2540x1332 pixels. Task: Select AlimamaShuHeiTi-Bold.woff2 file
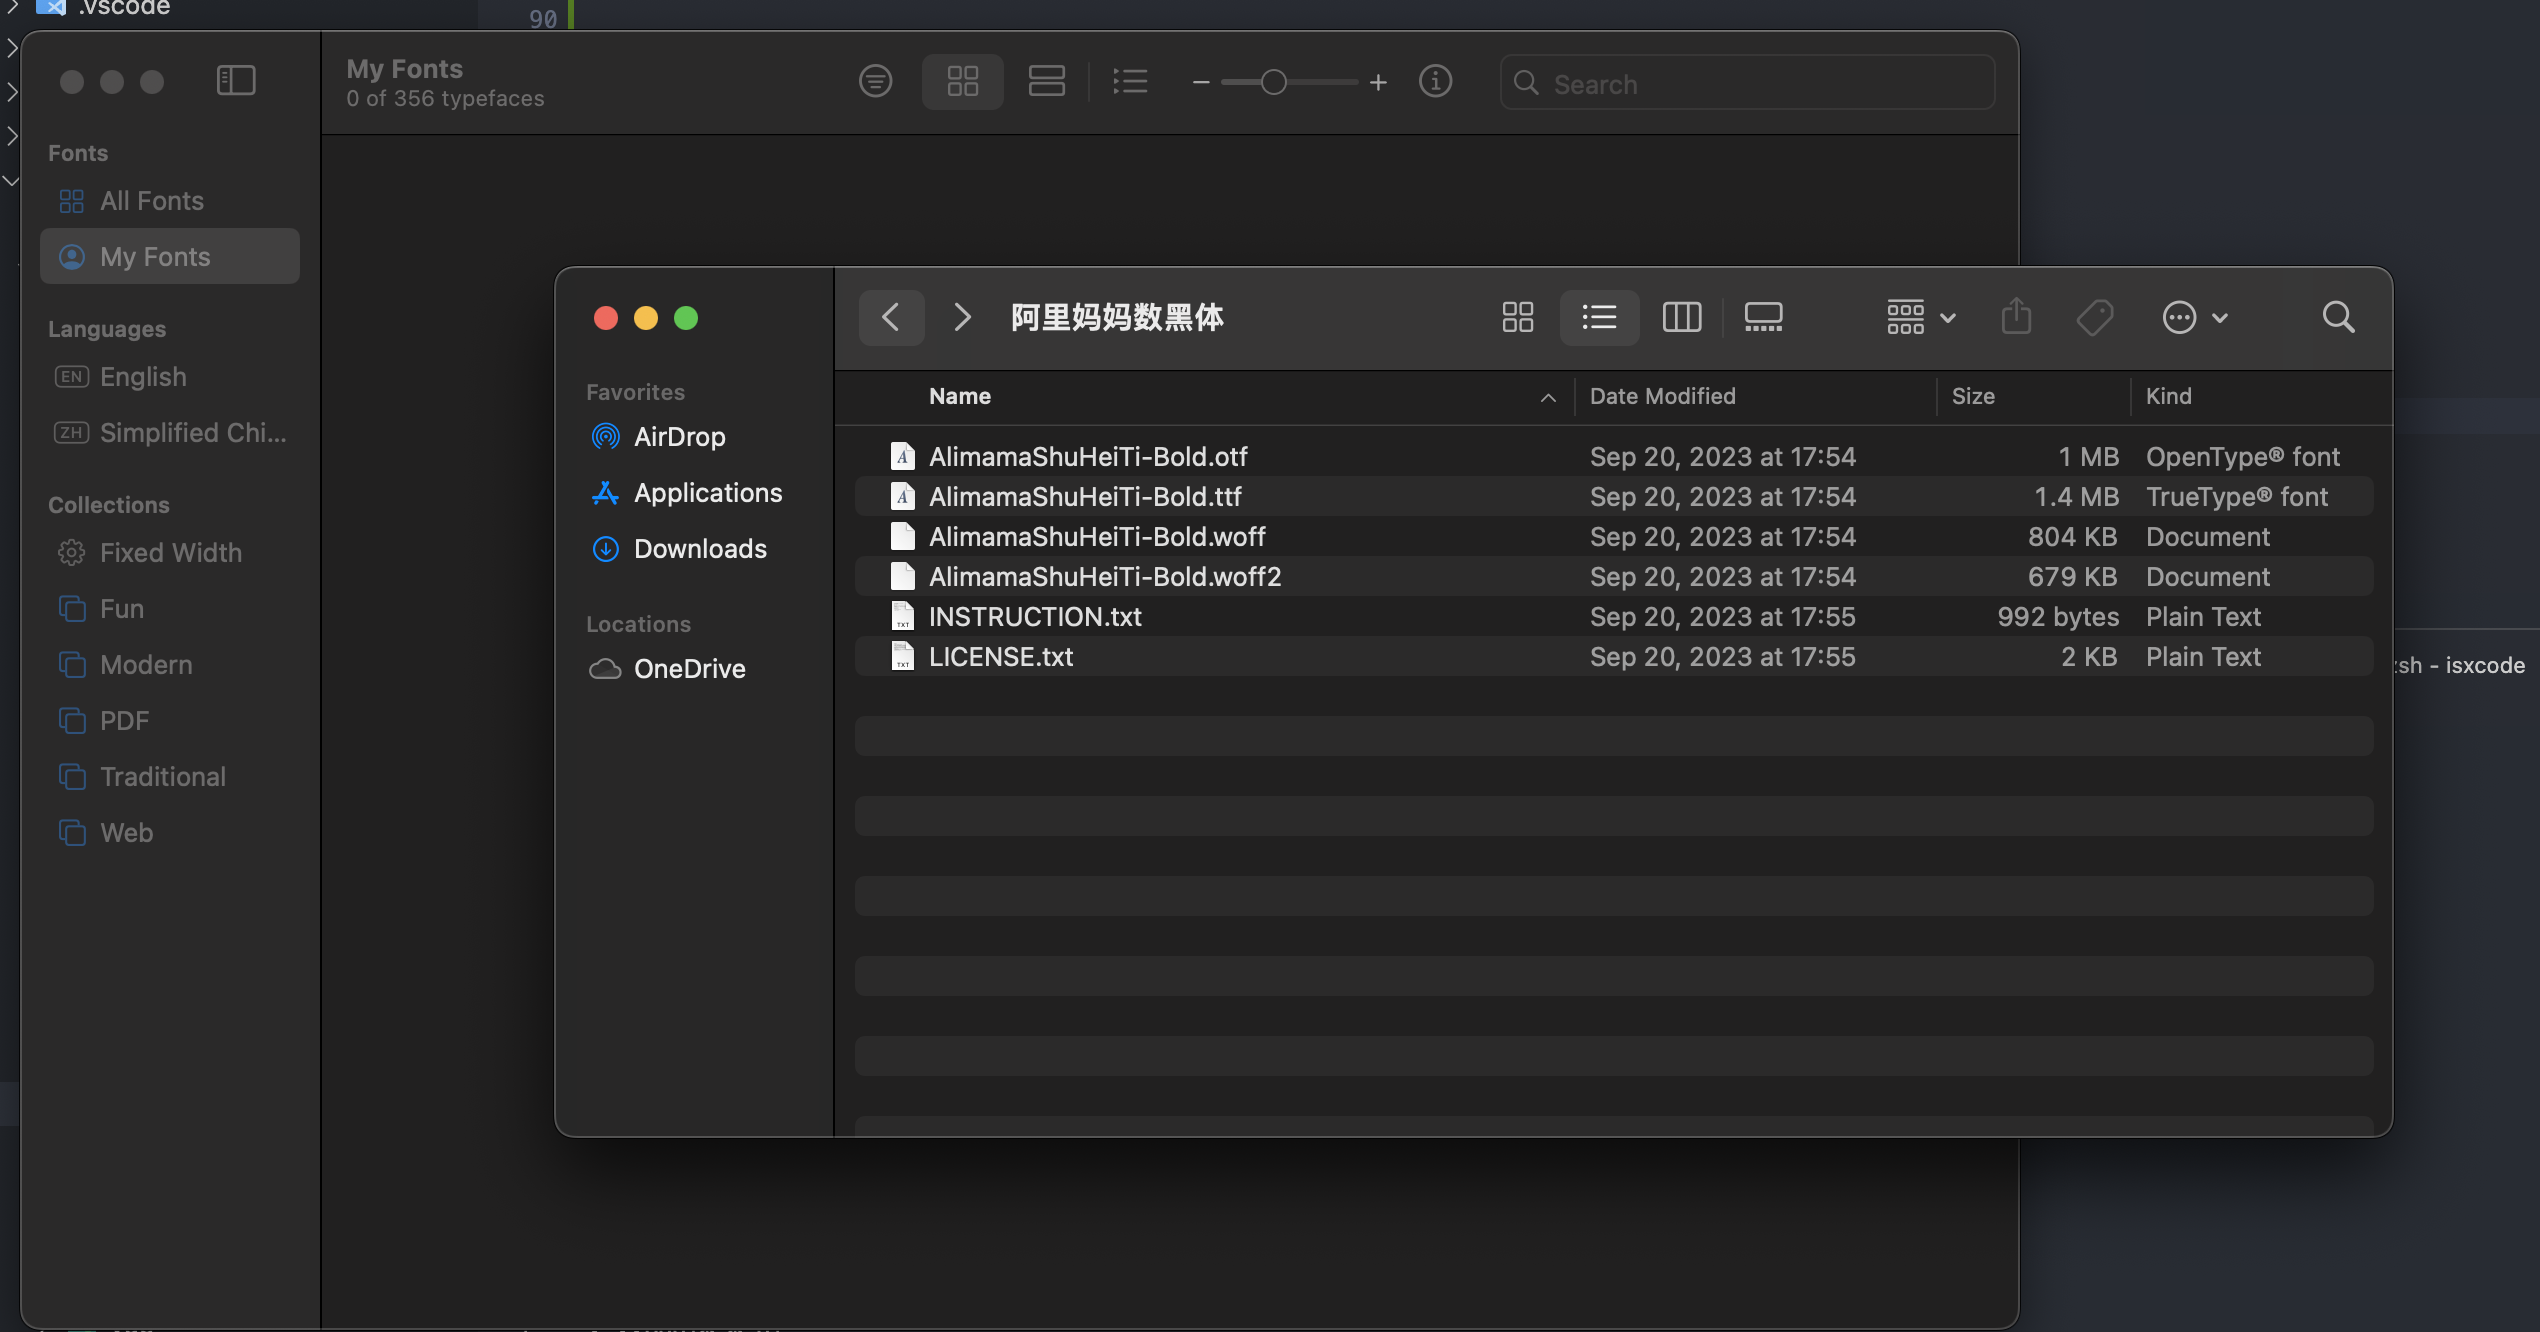tap(1613, 577)
